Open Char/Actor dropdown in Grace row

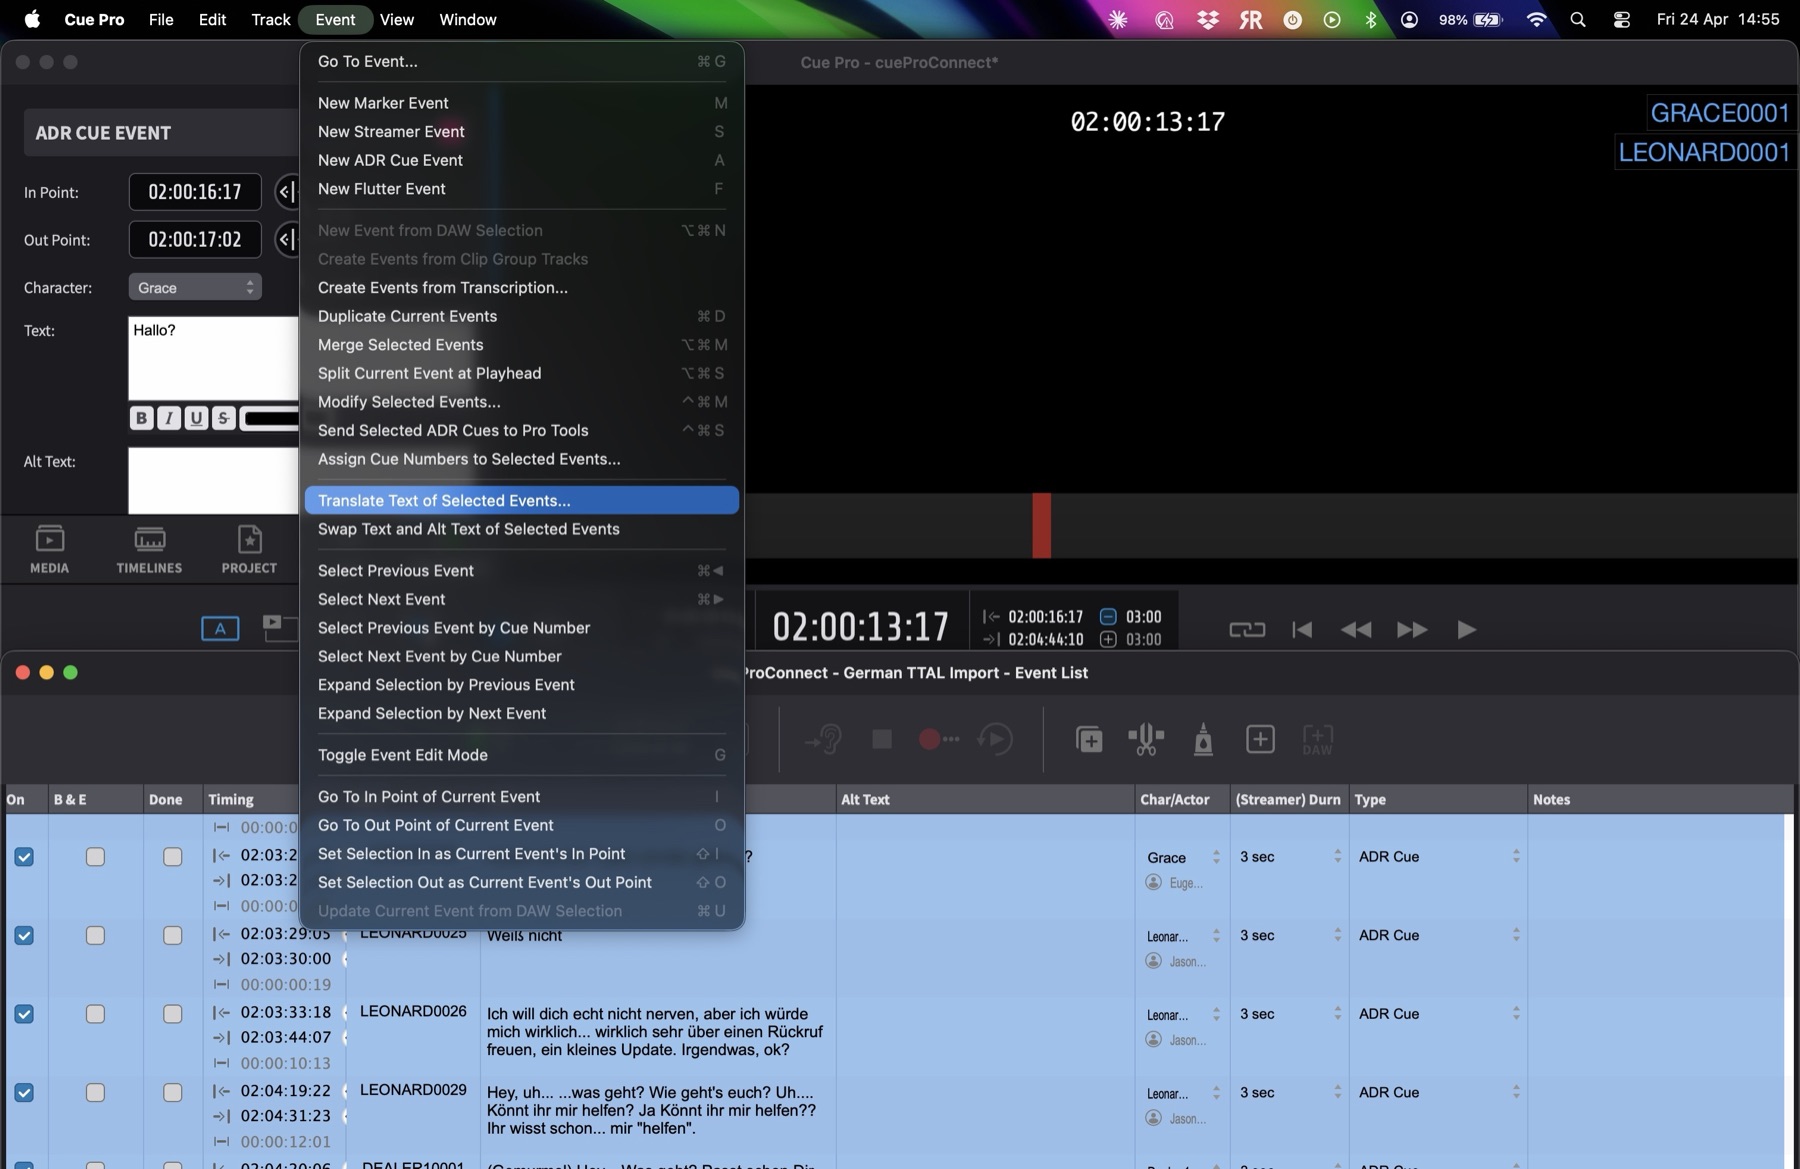click(1184, 857)
